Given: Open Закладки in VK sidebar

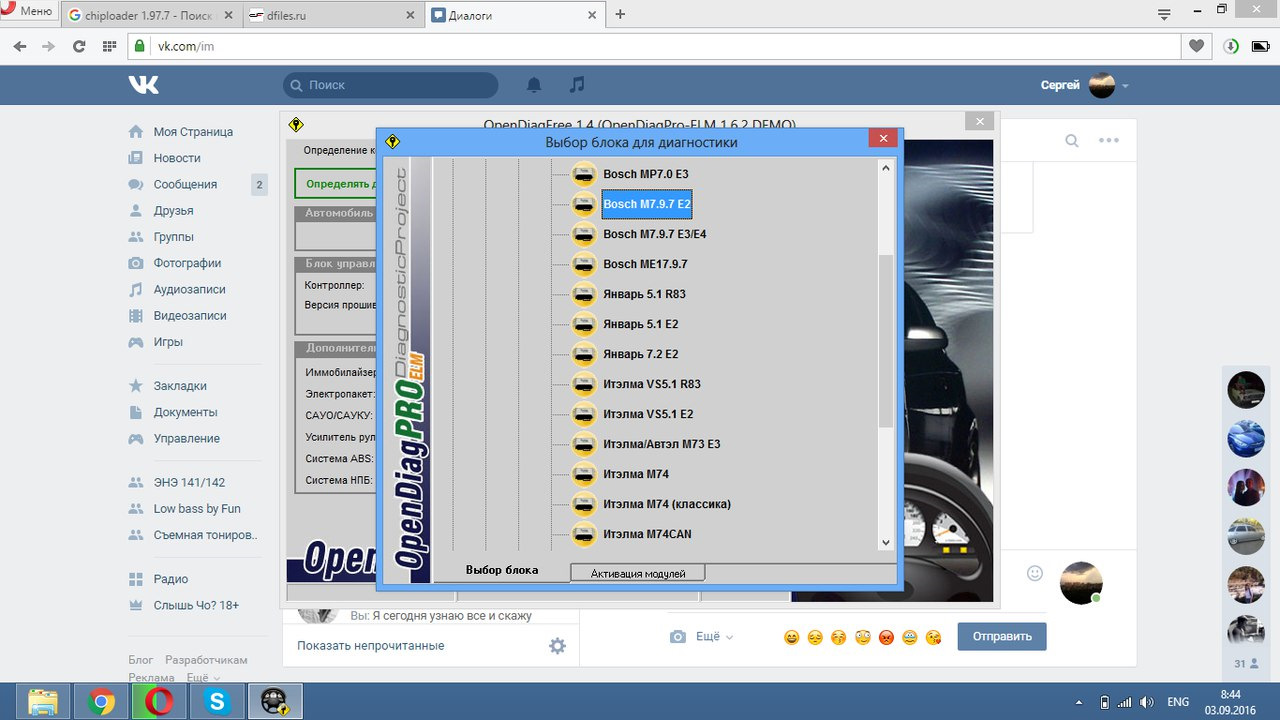Looking at the screenshot, I should (x=180, y=386).
